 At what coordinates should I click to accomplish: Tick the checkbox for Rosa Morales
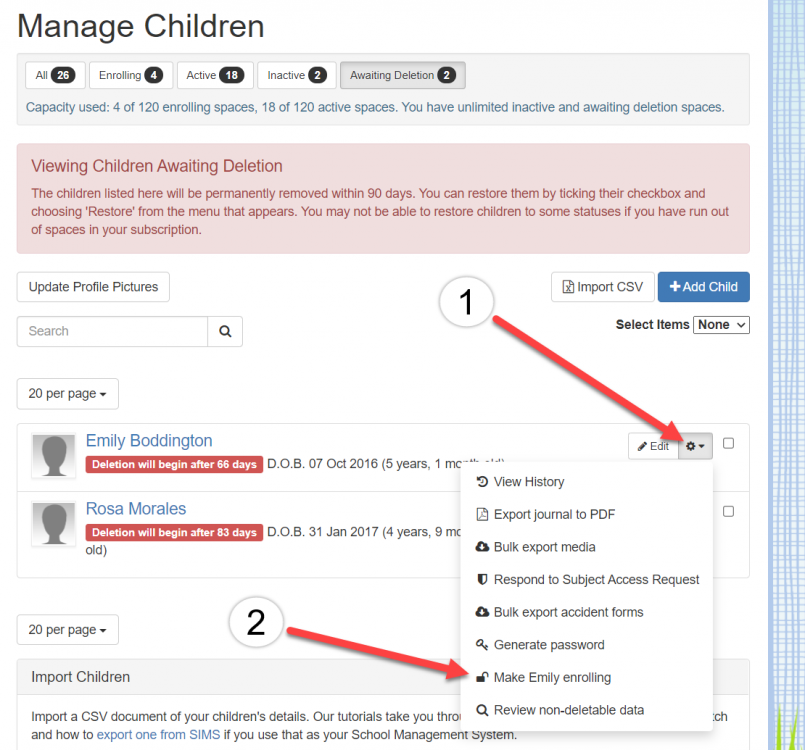[x=728, y=511]
